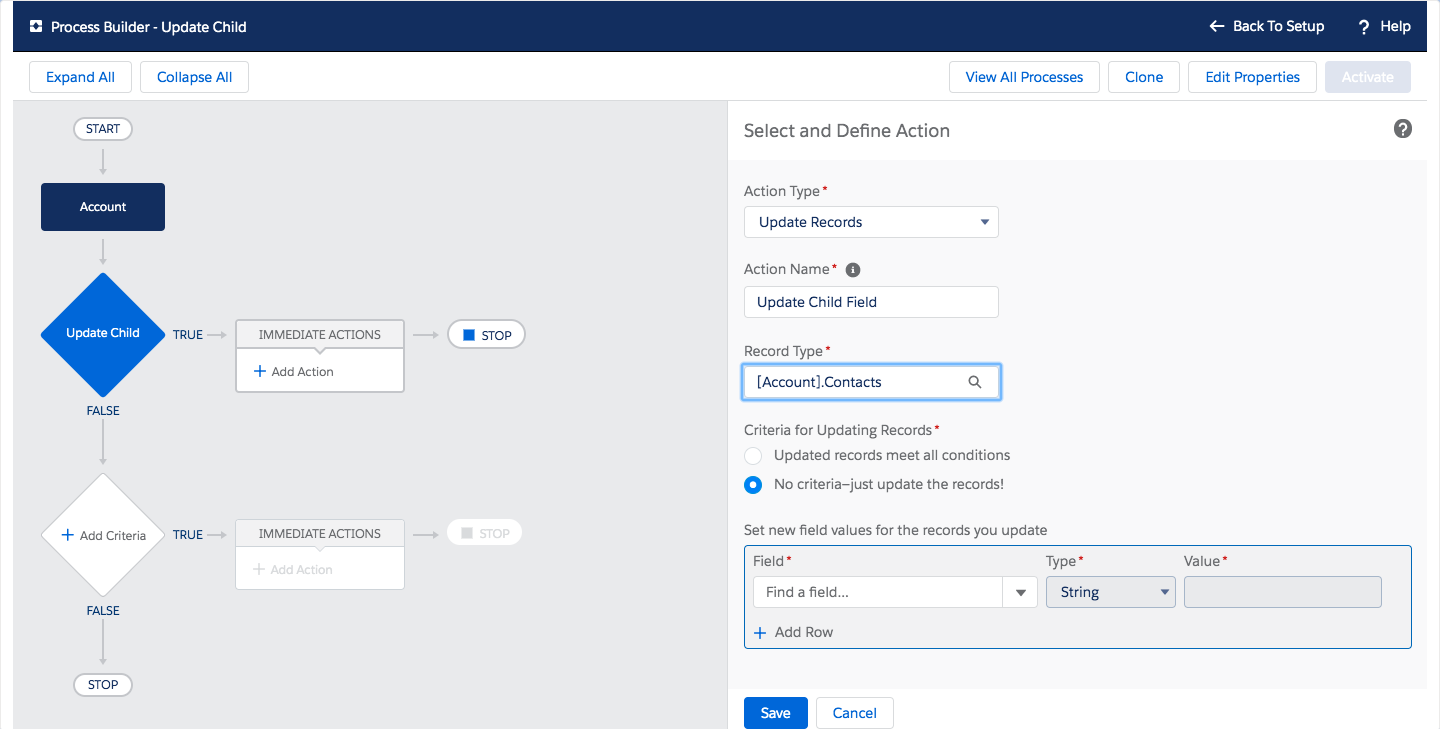
Task: Click the Action Name text field
Action: [x=870, y=302]
